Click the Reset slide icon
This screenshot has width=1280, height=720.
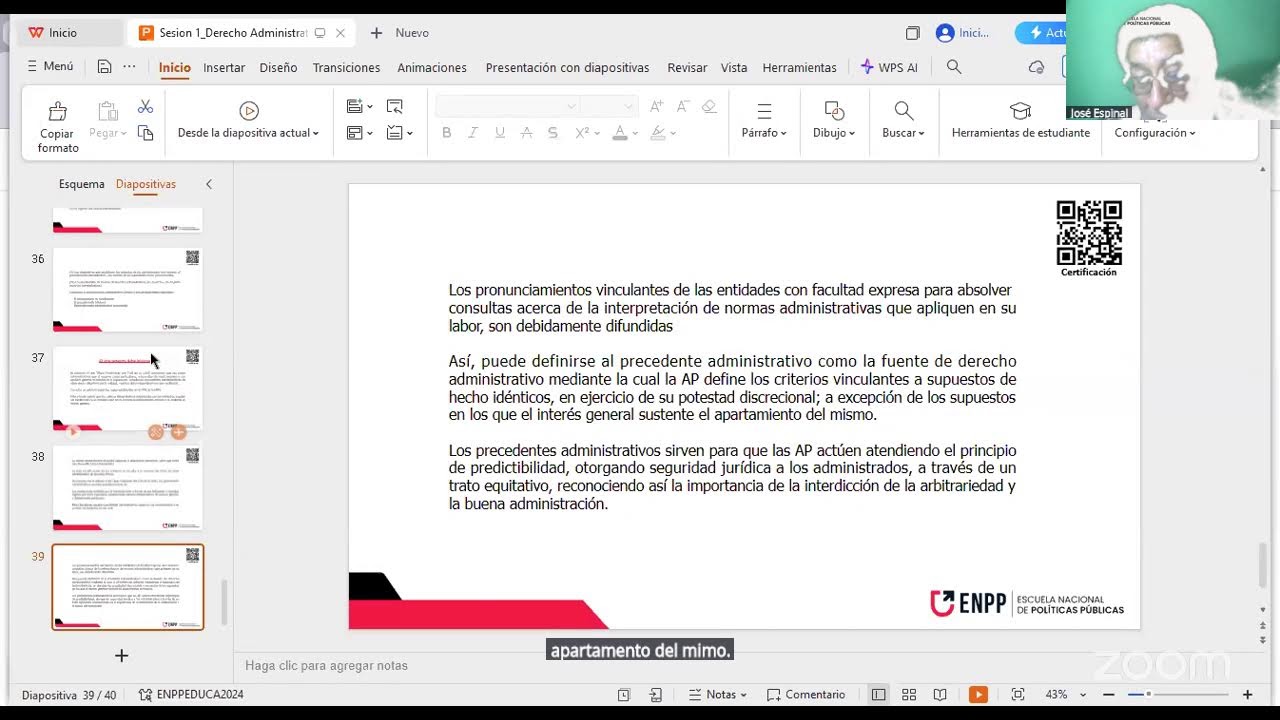(x=395, y=106)
